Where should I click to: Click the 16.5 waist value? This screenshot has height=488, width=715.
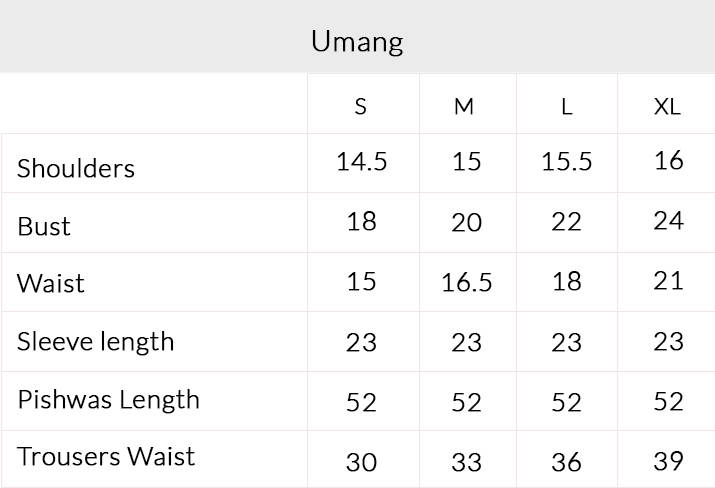click(466, 283)
